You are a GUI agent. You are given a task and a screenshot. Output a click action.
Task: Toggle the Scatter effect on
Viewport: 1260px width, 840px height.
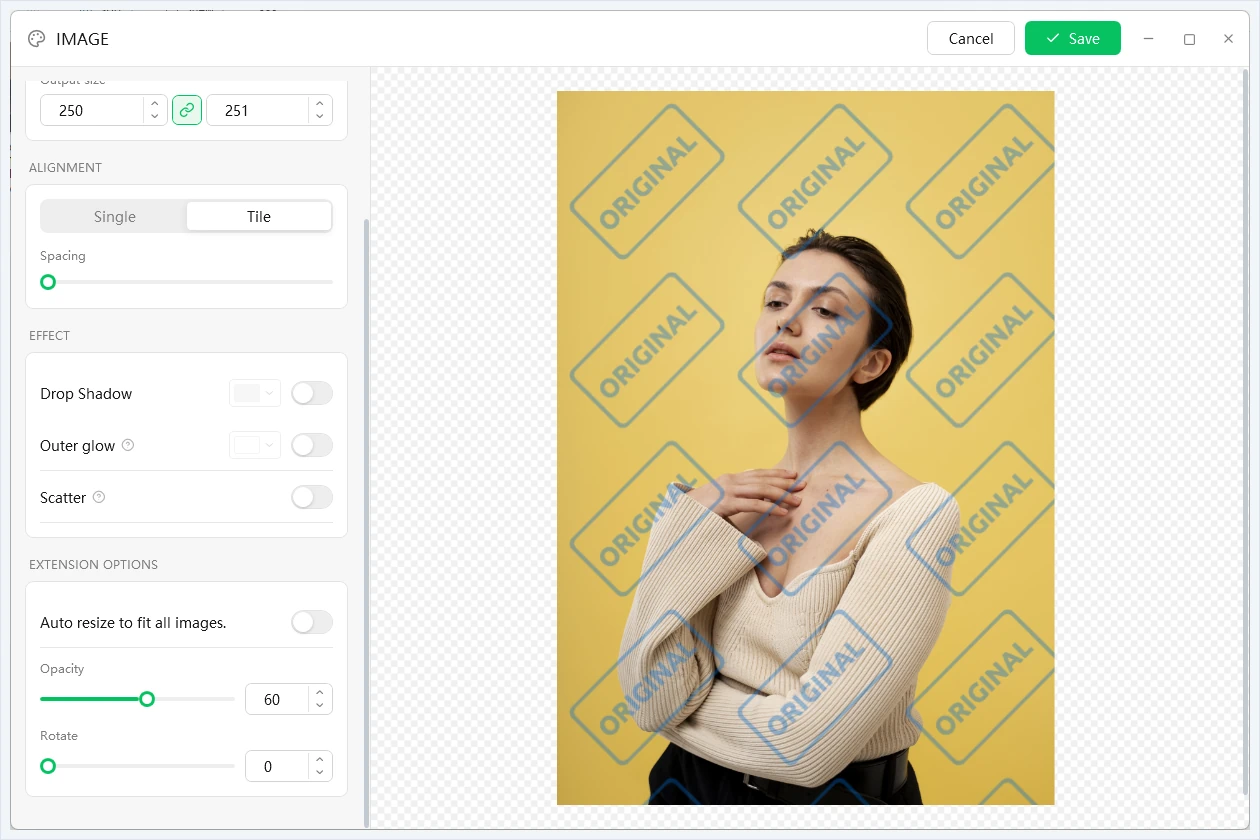[x=312, y=497]
